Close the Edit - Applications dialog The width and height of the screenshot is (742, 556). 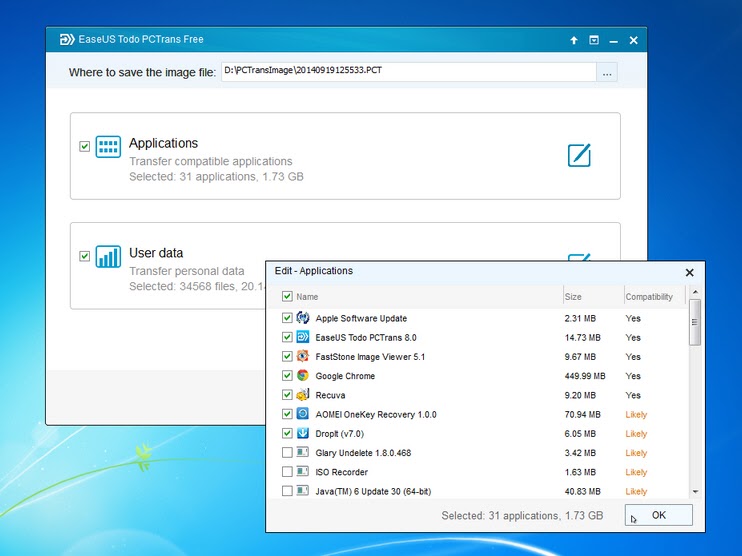pyautogui.click(x=689, y=273)
